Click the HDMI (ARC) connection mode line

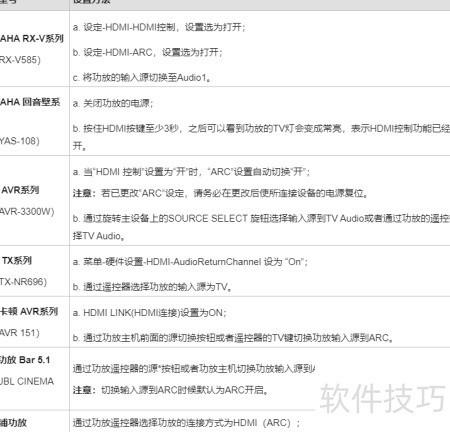click(186, 423)
